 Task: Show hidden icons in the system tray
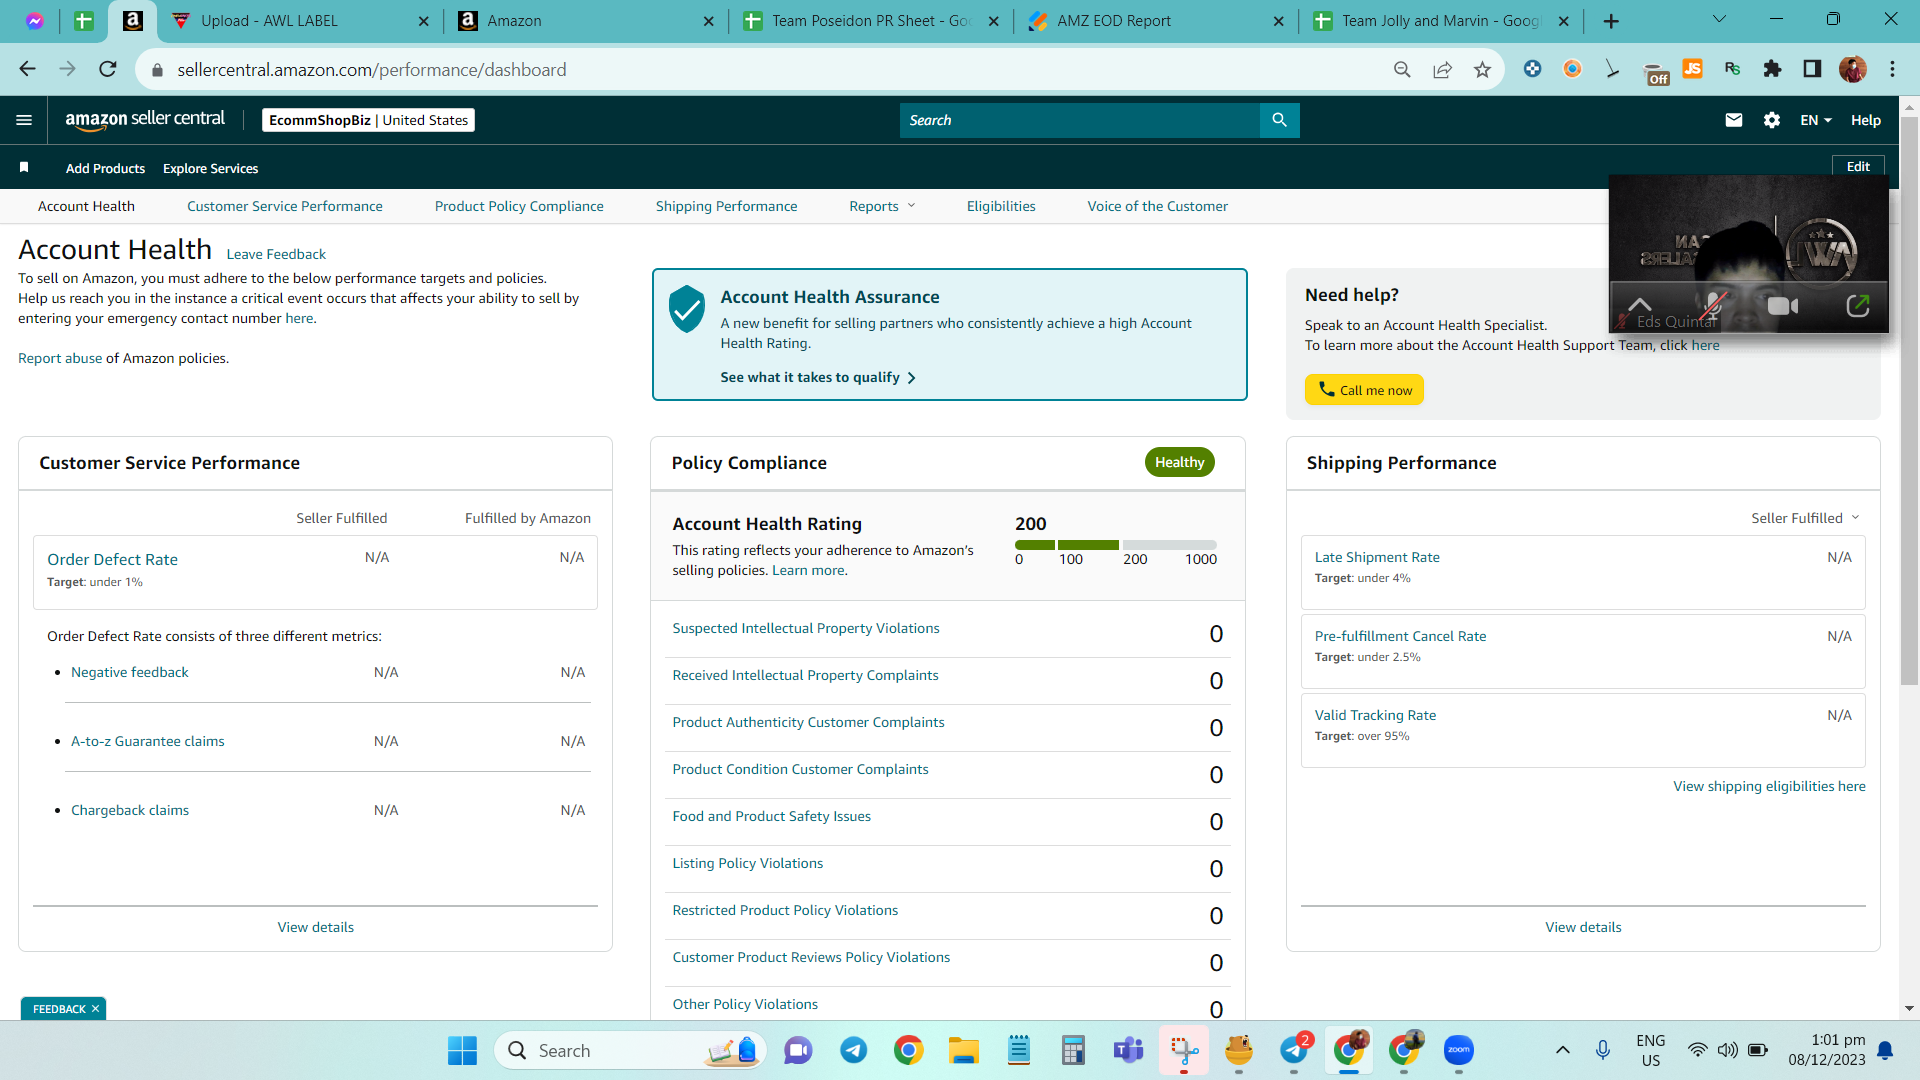1562,1050
